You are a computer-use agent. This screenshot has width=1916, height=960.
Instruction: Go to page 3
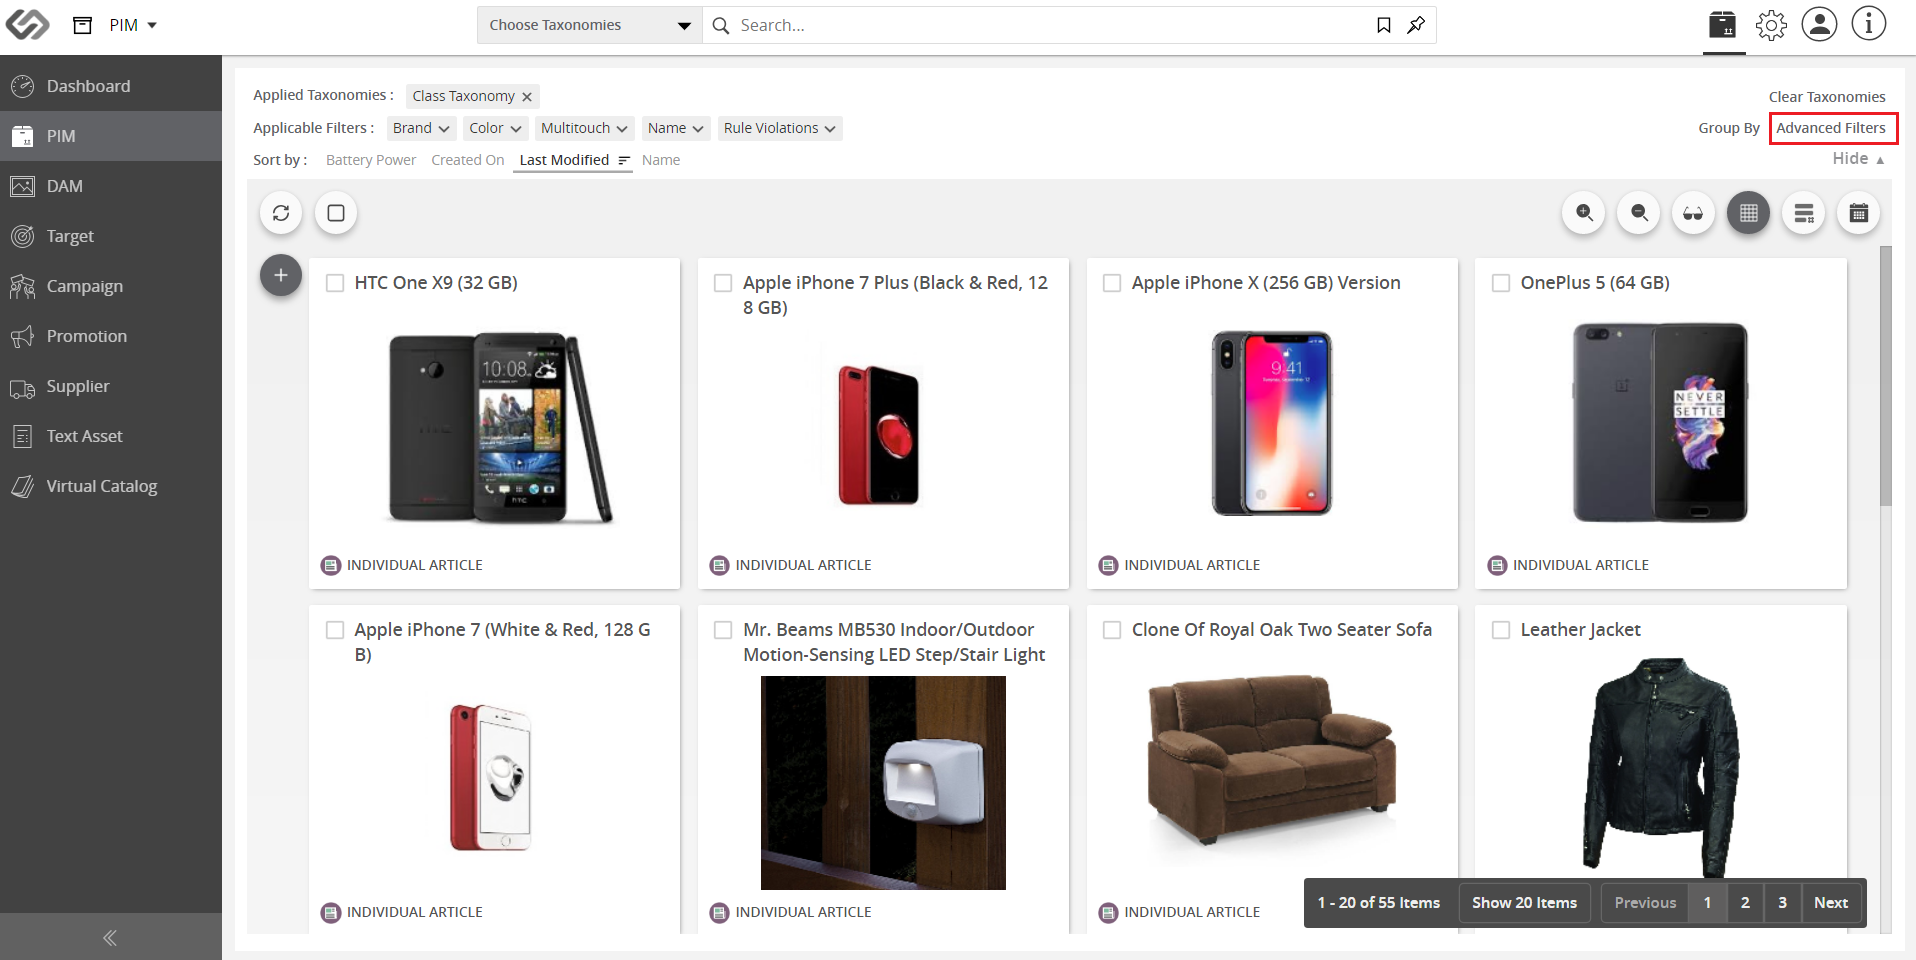click(1782, 903)
